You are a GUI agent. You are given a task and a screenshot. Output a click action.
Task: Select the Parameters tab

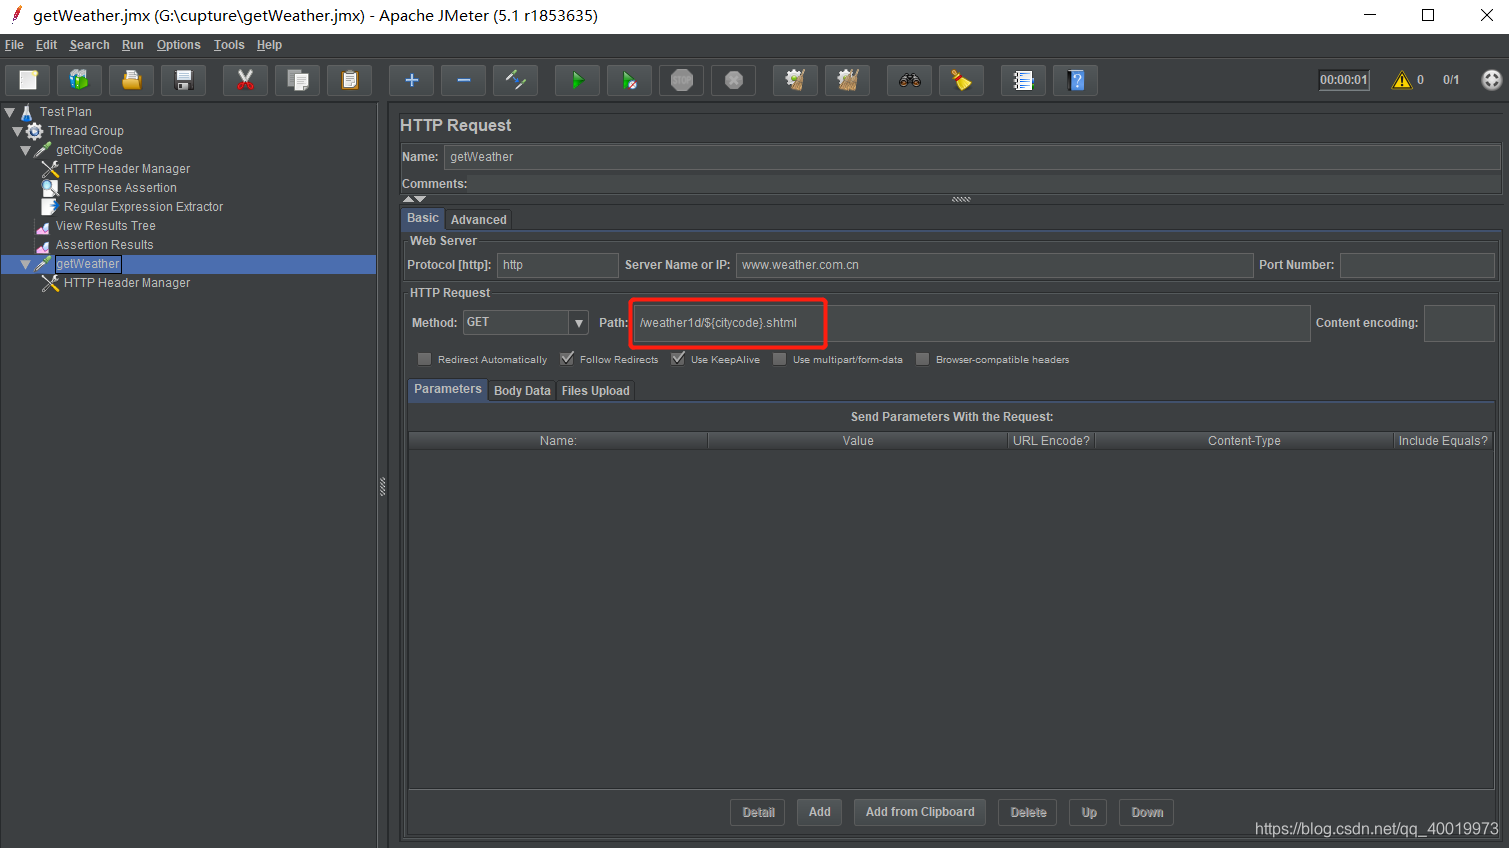click(x=448, y=389)
